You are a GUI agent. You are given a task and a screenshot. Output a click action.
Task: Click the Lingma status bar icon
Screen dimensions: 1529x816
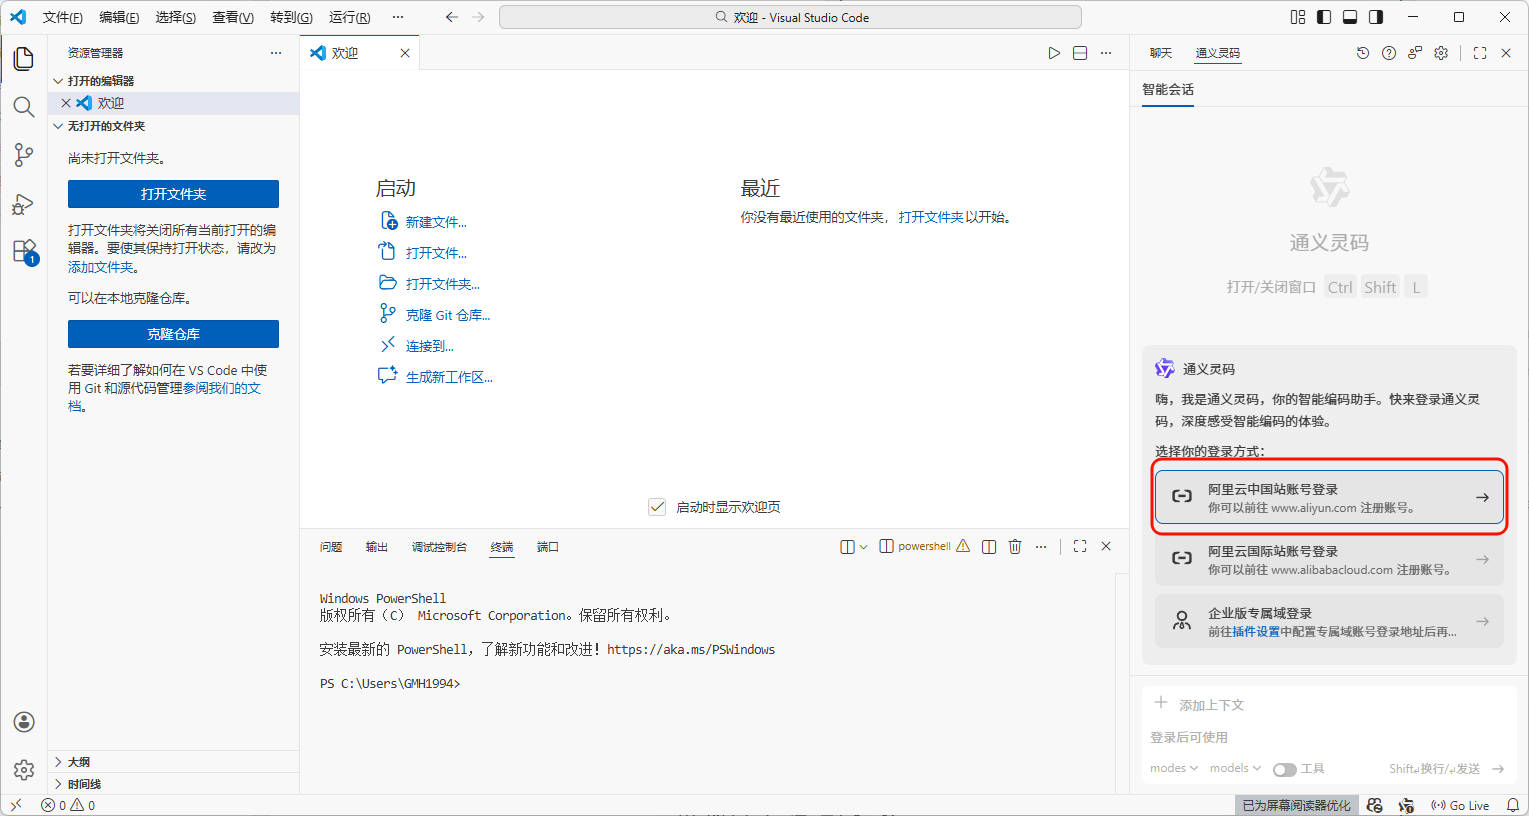point(1406,805)
